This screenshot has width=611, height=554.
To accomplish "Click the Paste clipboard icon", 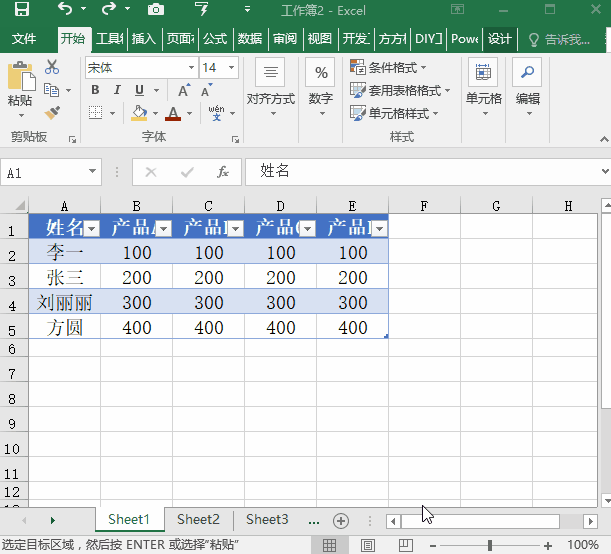I will [20, 75].
